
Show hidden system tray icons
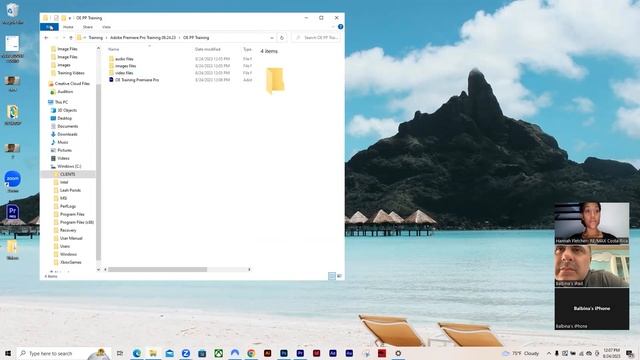pyautogui.click(x=549, y=353)
